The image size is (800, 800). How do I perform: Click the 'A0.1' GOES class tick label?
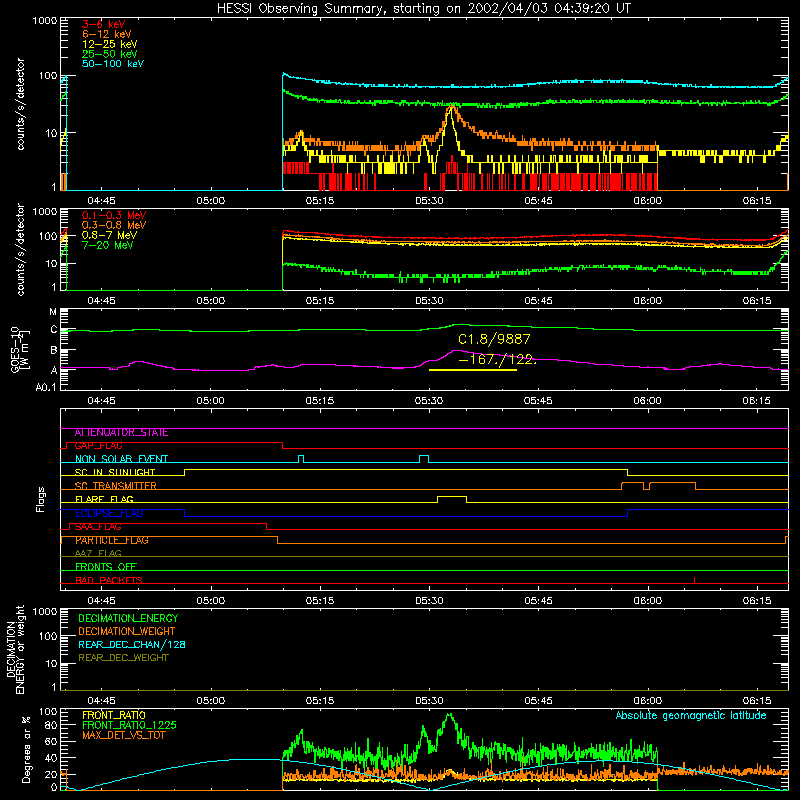(x=45, y=387)
